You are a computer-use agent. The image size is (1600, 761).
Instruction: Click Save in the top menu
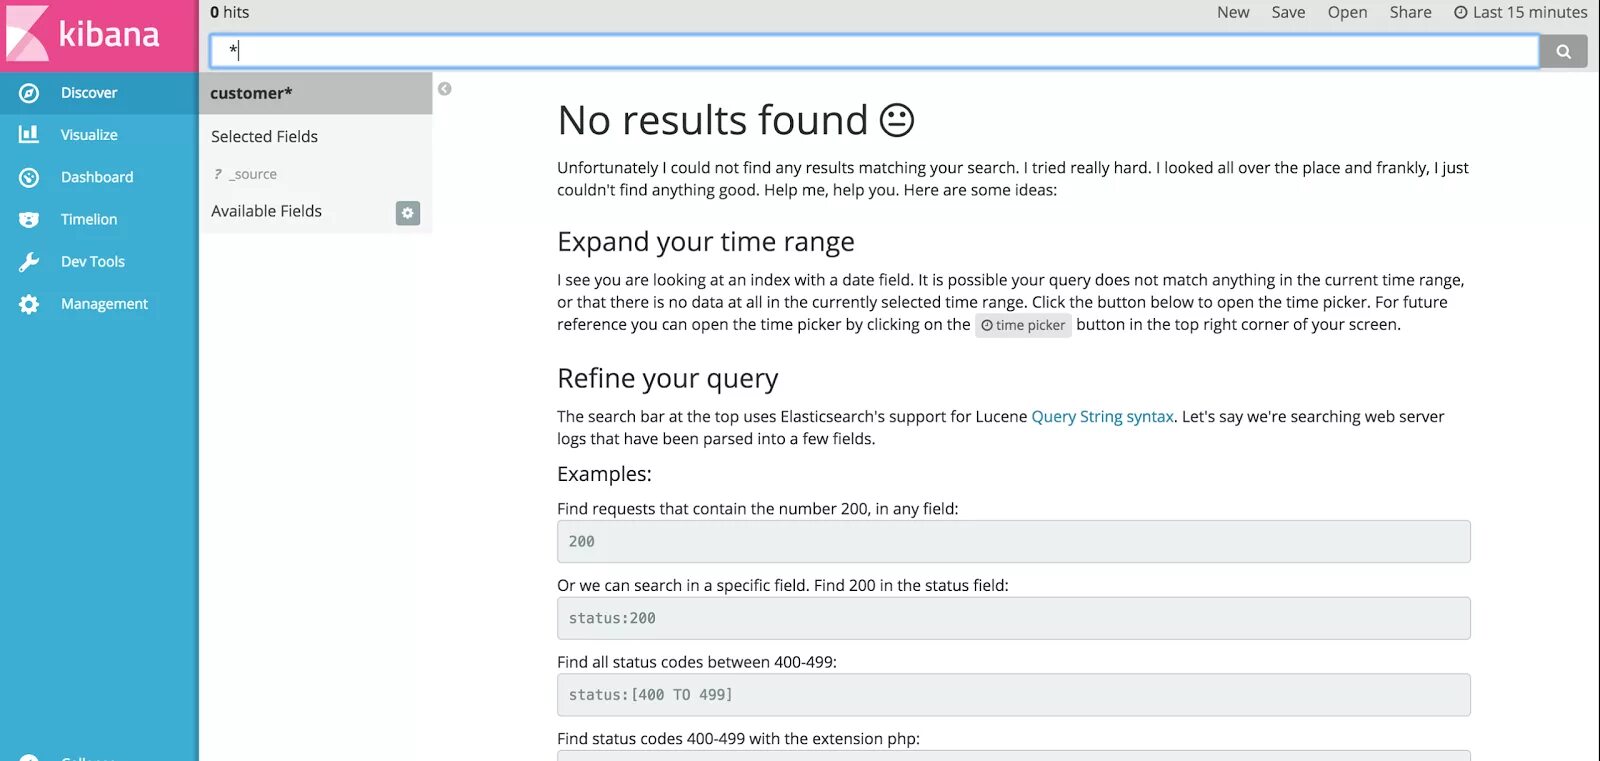coord(1288,12)
